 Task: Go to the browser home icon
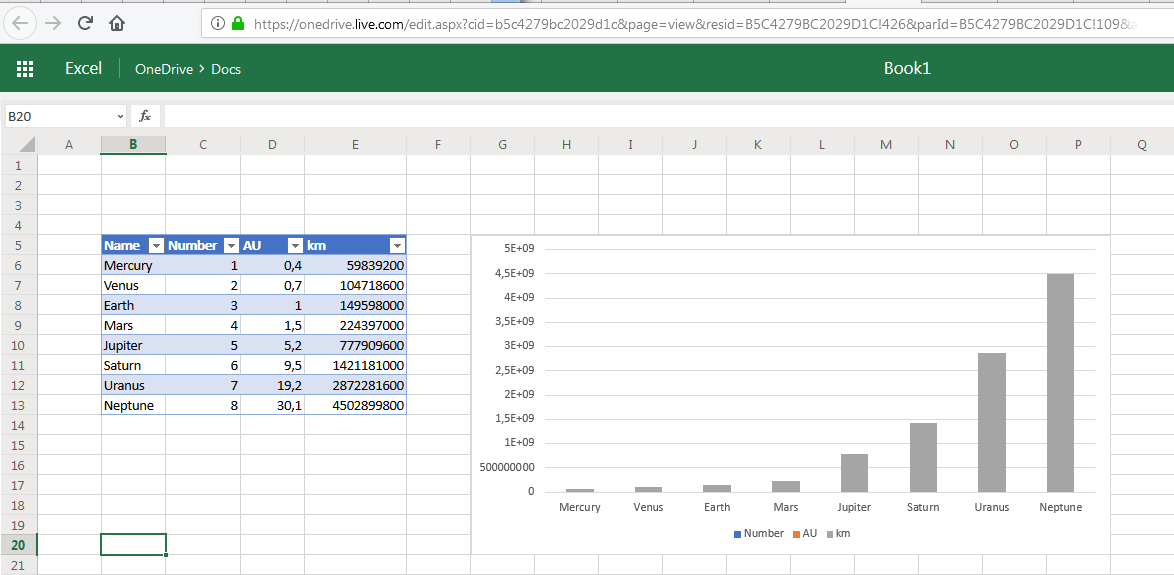tap(117, 23)
